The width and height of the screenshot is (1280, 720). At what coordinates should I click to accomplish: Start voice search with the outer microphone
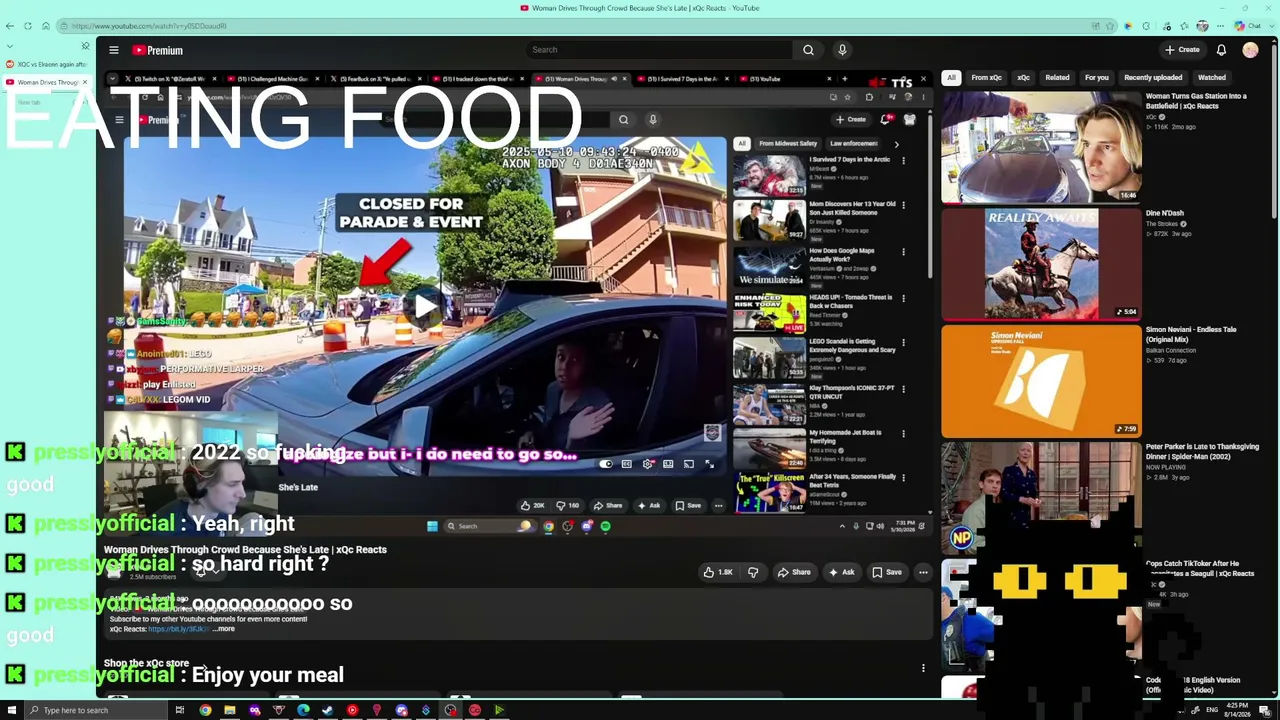click(842, 50)
